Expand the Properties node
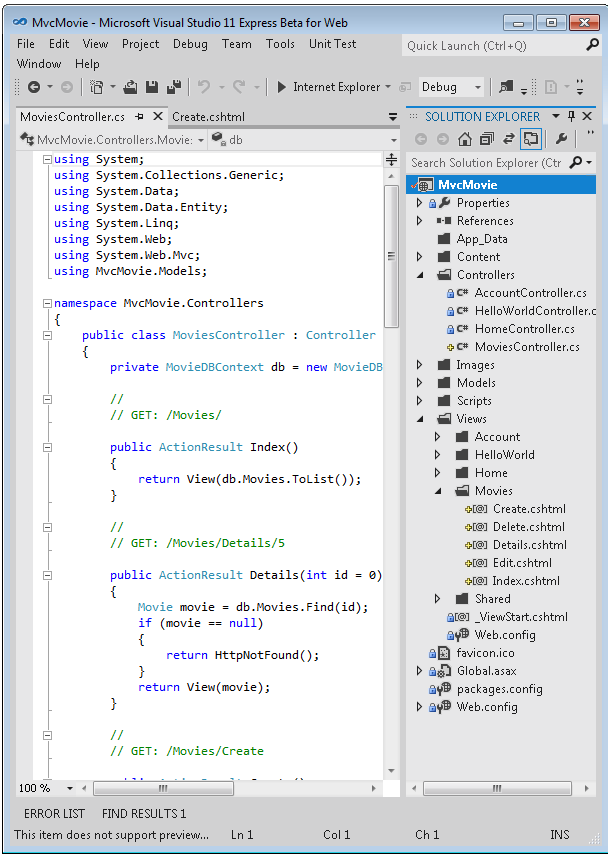 (419, 203)
